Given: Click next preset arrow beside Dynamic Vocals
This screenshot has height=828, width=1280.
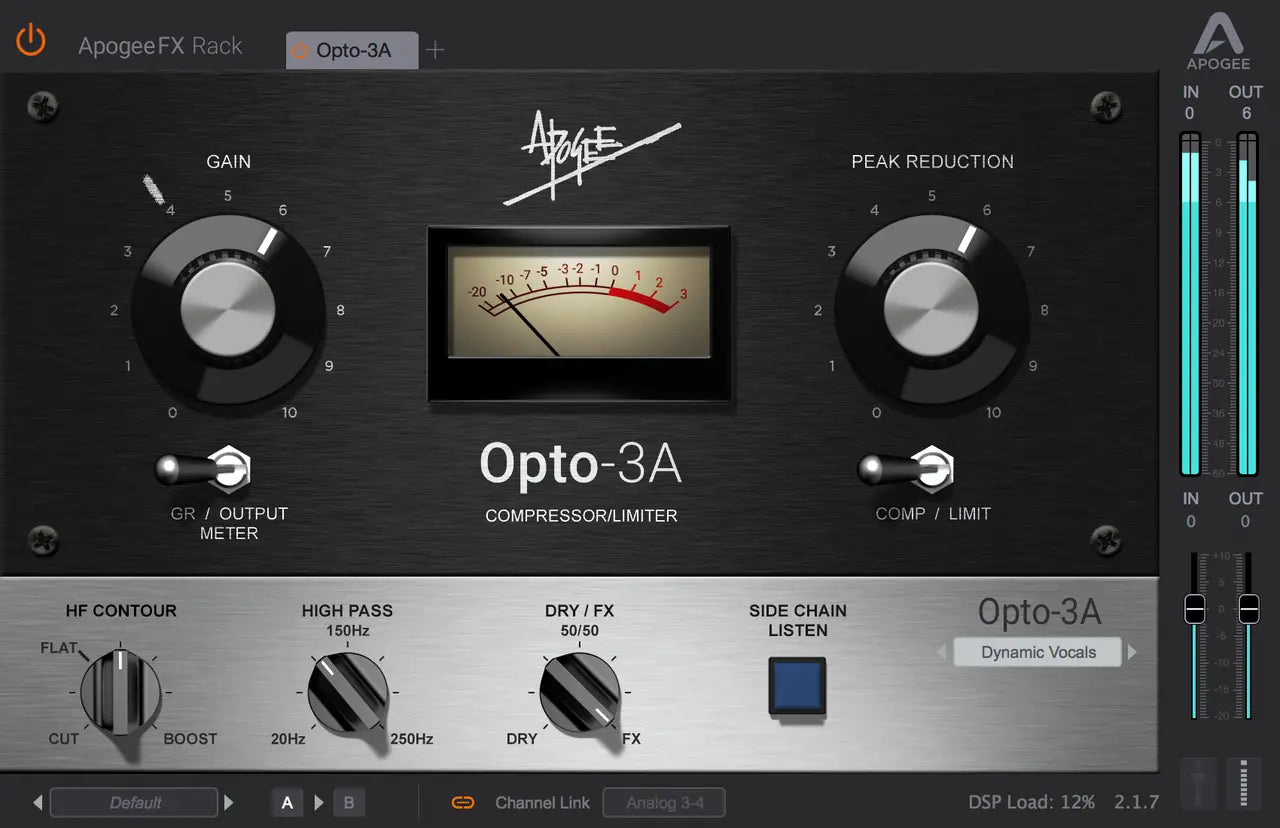Looking at the screenshot, I should click(x=1131, y=652).
